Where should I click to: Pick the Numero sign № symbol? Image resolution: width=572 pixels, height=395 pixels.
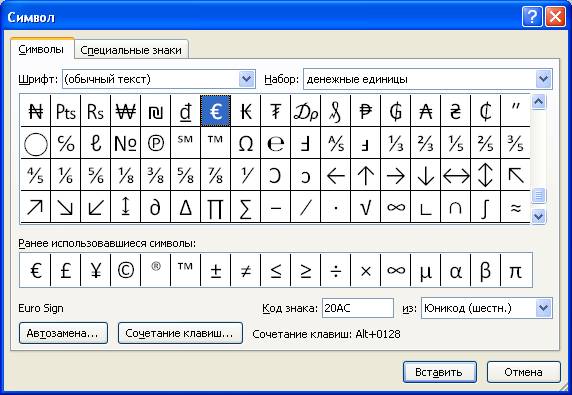point(125,143)
